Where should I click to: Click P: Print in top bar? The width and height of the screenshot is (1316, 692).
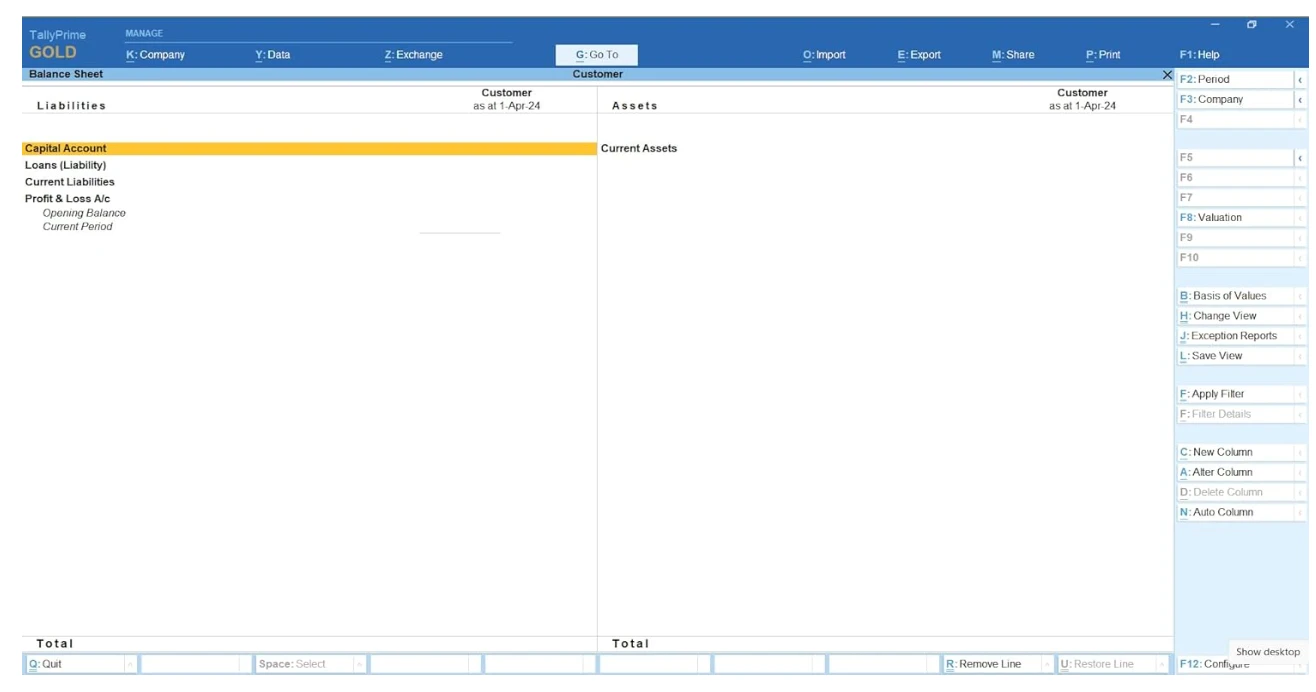tap(1103, 55)
